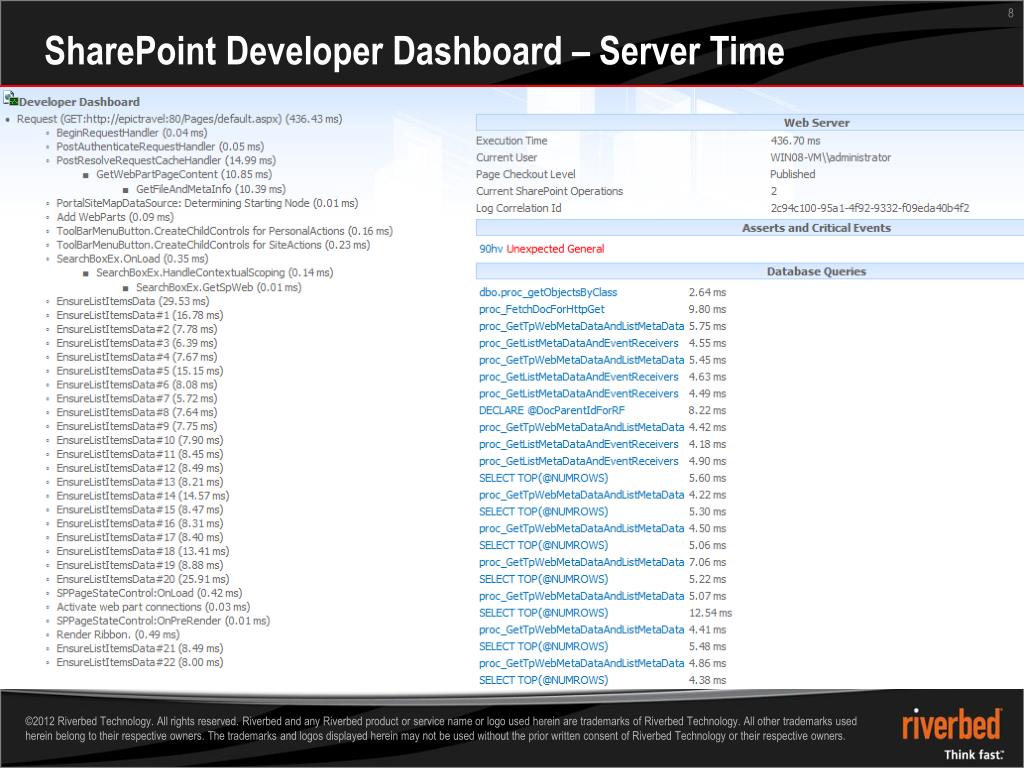Click the Developer Dashboard heading text

79,102
